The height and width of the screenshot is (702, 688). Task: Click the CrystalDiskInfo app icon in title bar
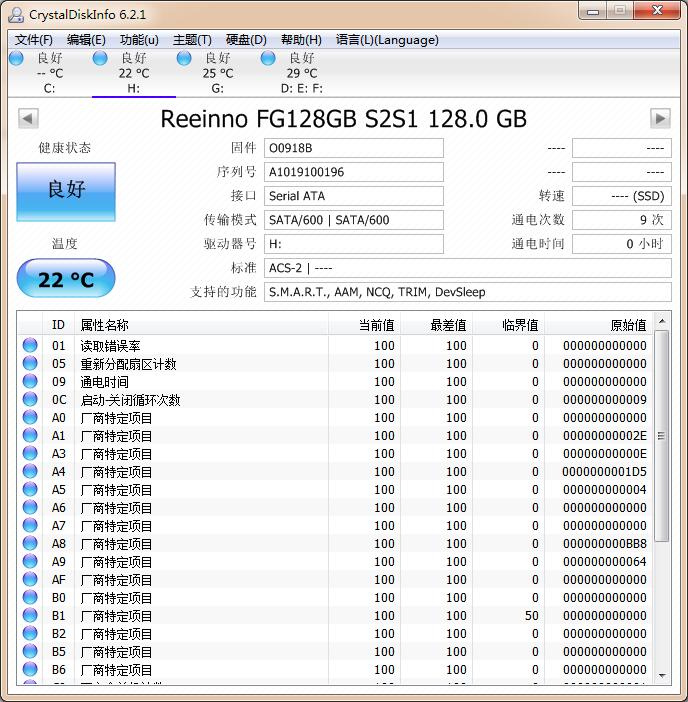[x=16, y=14]
